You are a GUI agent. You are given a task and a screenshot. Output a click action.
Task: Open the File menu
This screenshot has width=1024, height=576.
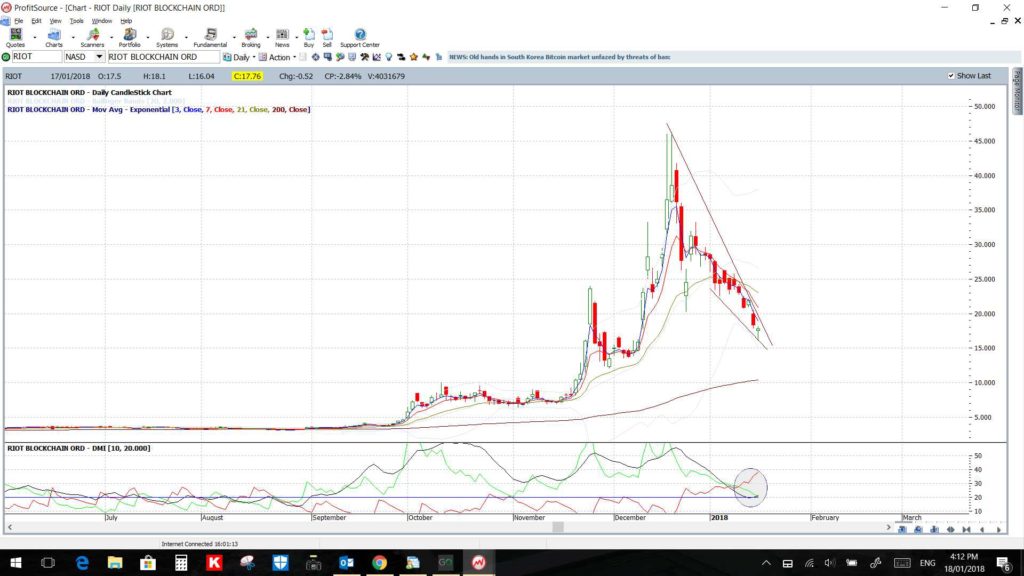click(x=18, y=21)
